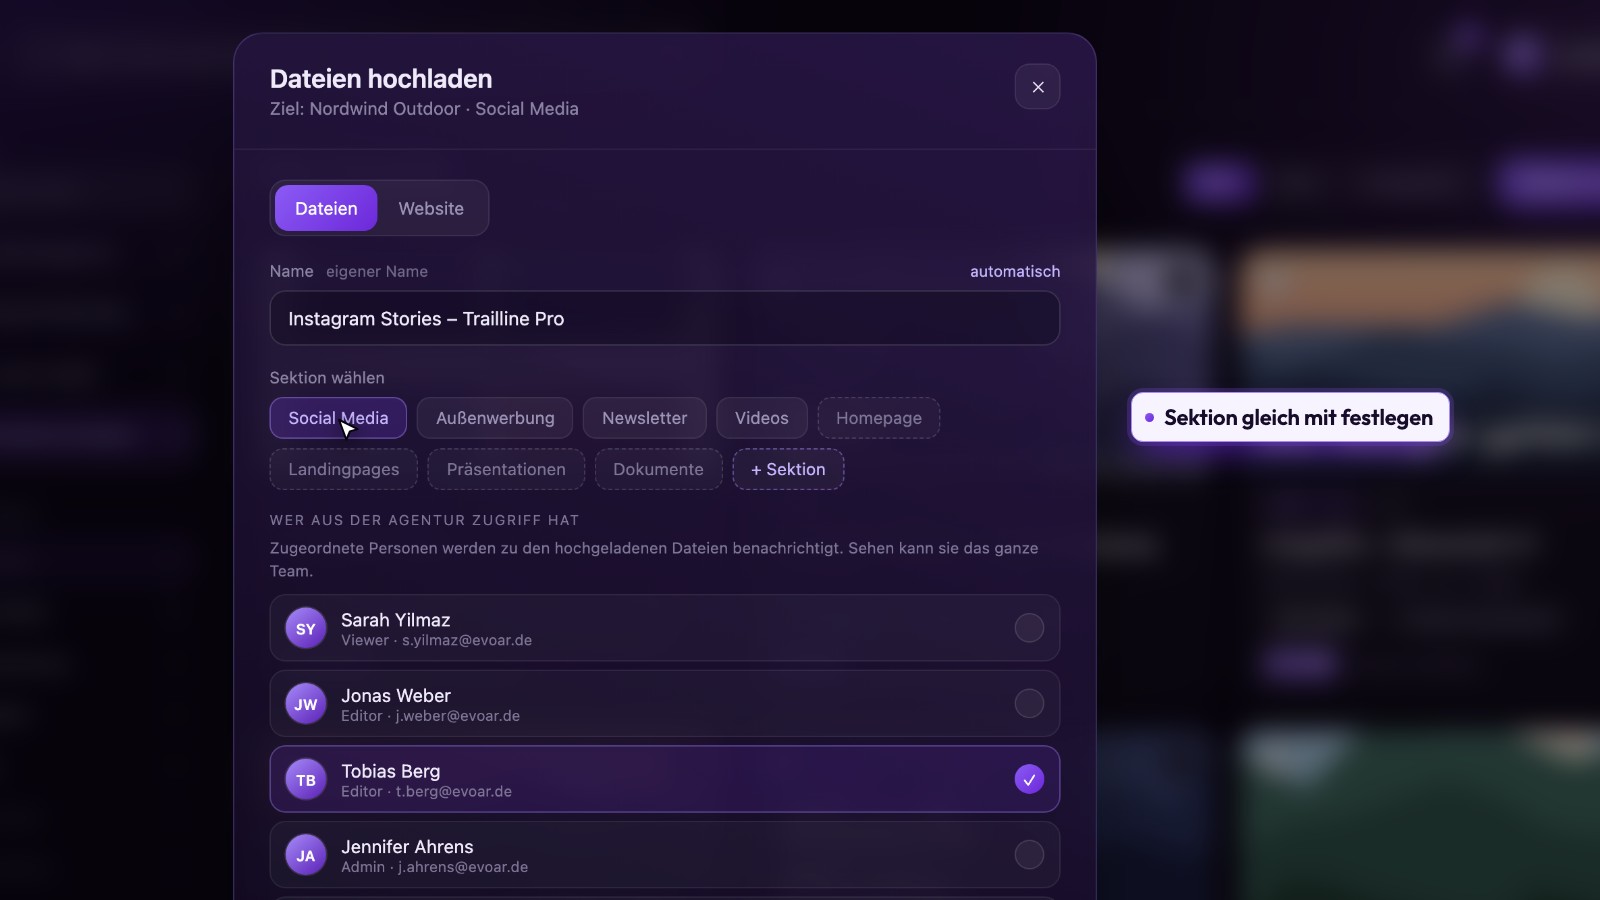
Task: Click the Admin · j.ahrens@evoar.de line
Action: click(x=434, y=867)
